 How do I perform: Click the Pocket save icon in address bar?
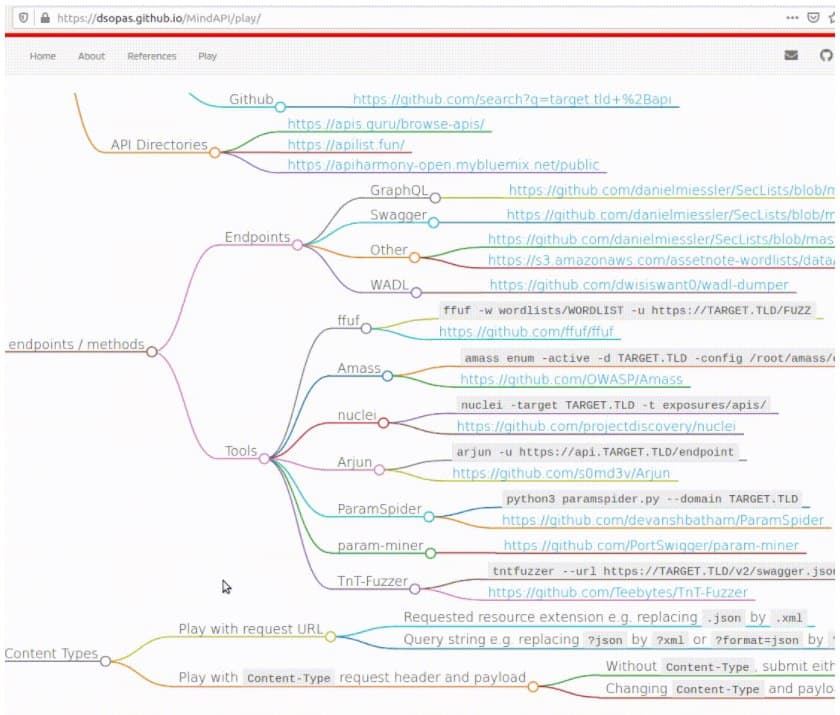point(813,18)
